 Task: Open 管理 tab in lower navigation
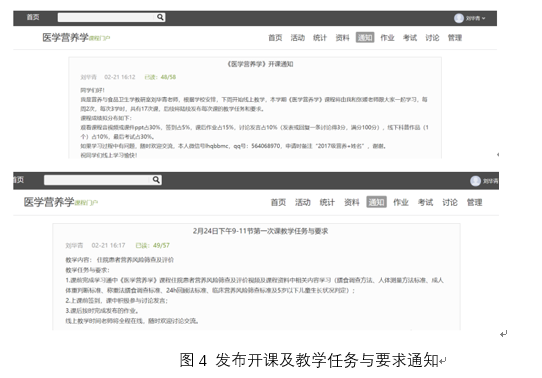click(x=474, y=202)
